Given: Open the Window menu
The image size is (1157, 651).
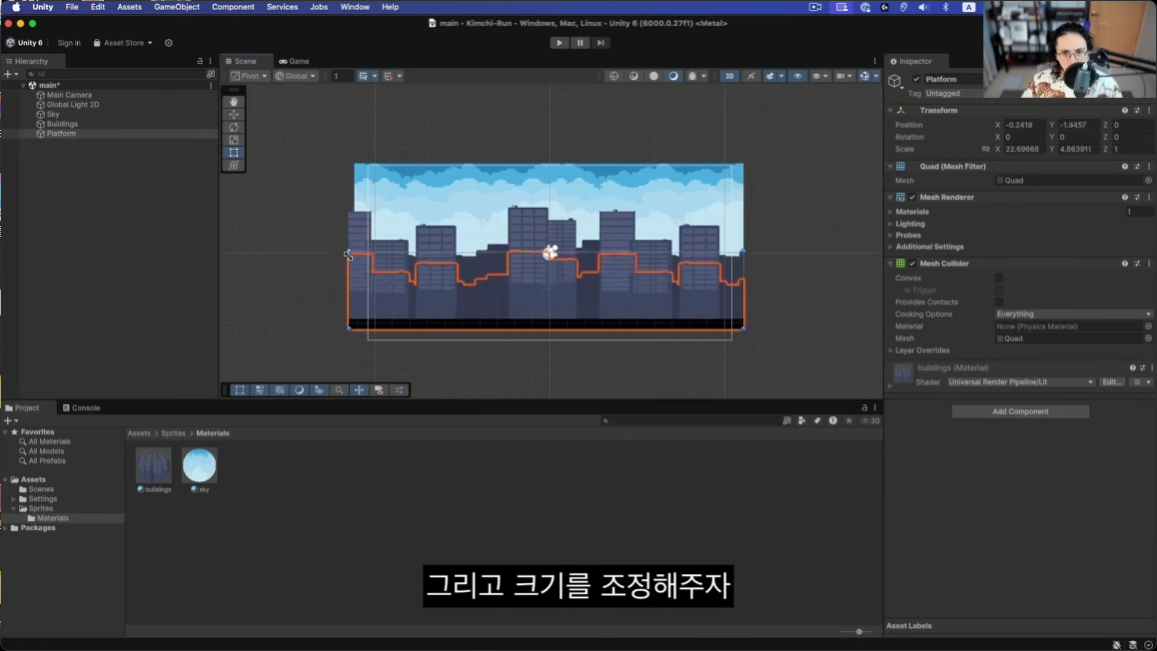Looking at the screenshot, I should pos(354,7).
